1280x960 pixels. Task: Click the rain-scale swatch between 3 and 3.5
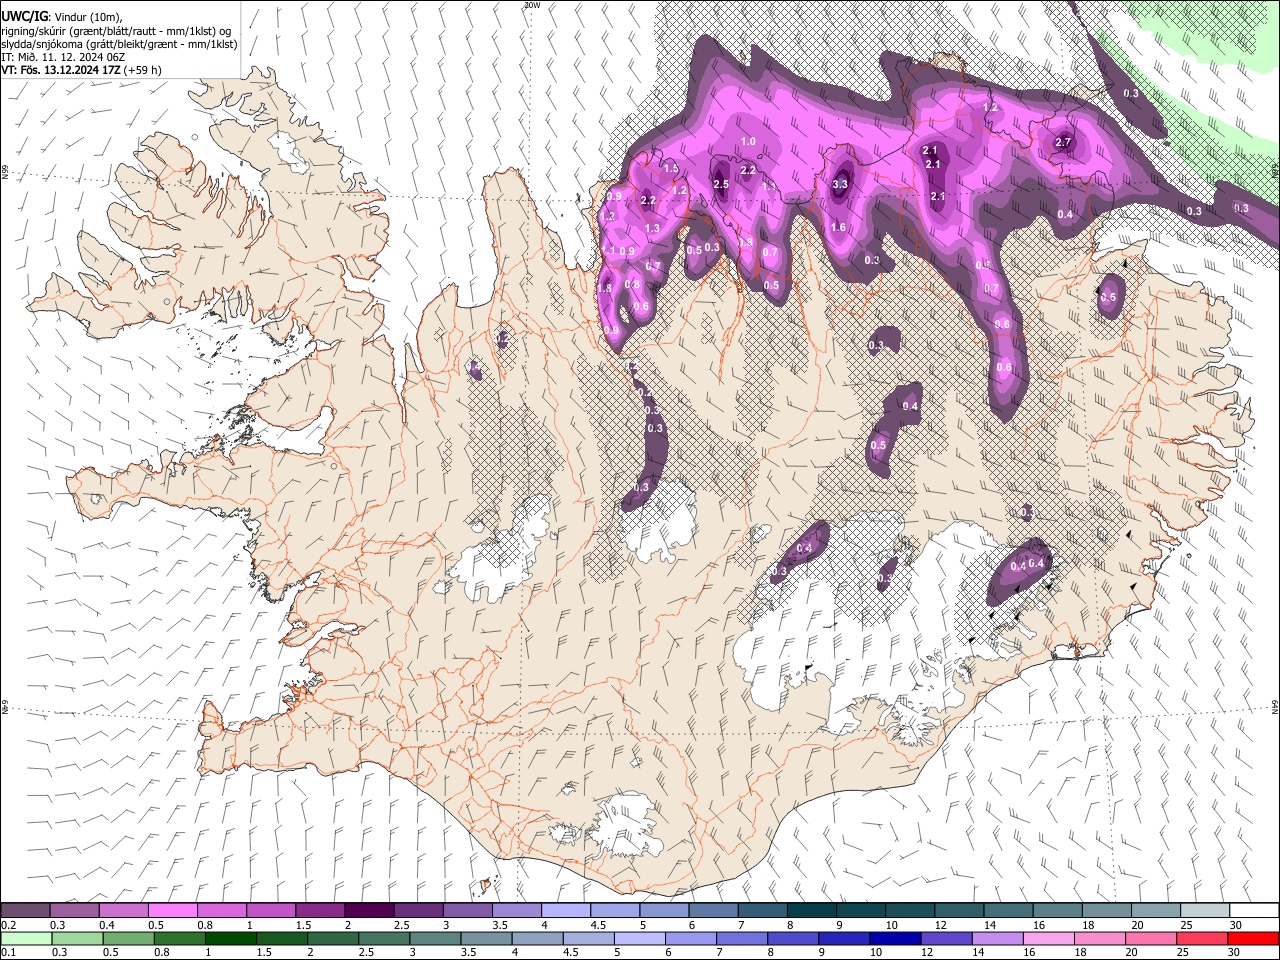[435, 938]
